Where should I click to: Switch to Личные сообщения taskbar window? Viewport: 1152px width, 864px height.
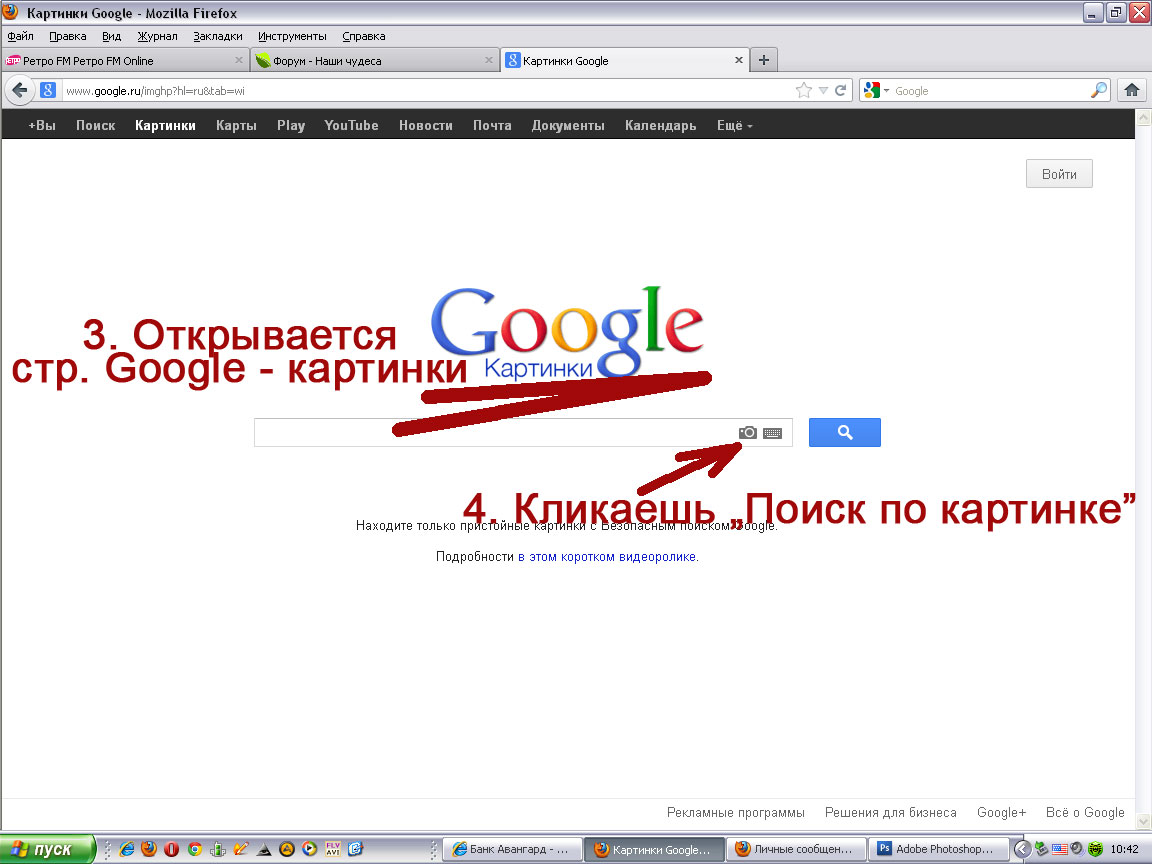pyautogui.click(x=796, y=849)
